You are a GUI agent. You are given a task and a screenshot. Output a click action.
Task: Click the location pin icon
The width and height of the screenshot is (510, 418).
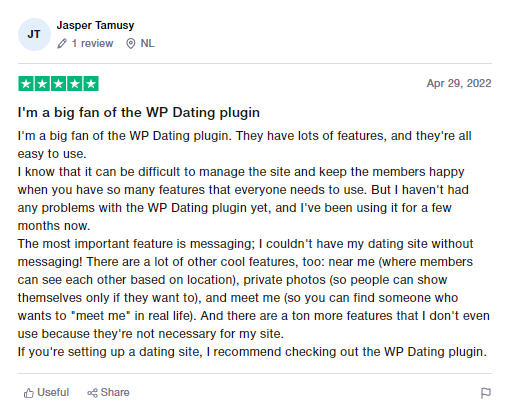point(131,44)
